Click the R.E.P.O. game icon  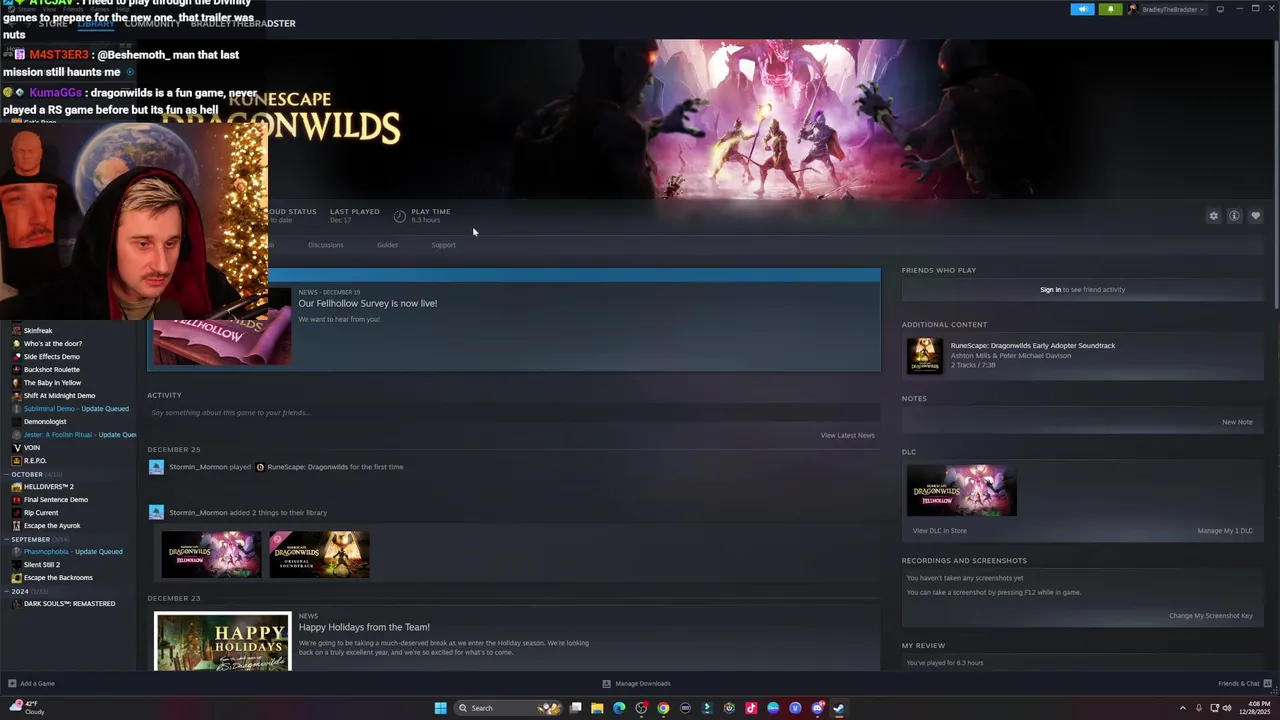(x=16, y=461)
